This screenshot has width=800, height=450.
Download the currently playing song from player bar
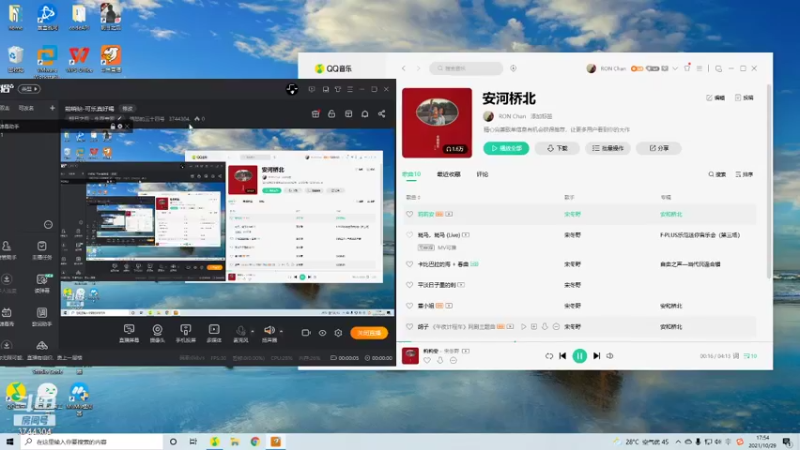[440, 361]
